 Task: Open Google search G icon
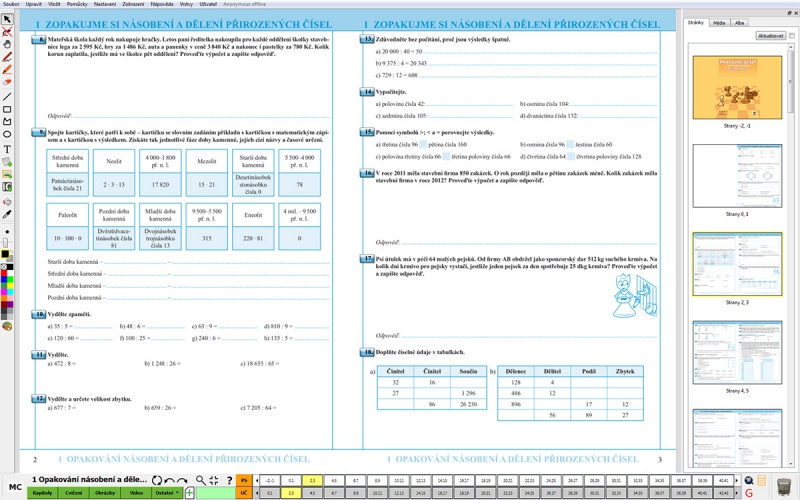click(x=748, y=493)
